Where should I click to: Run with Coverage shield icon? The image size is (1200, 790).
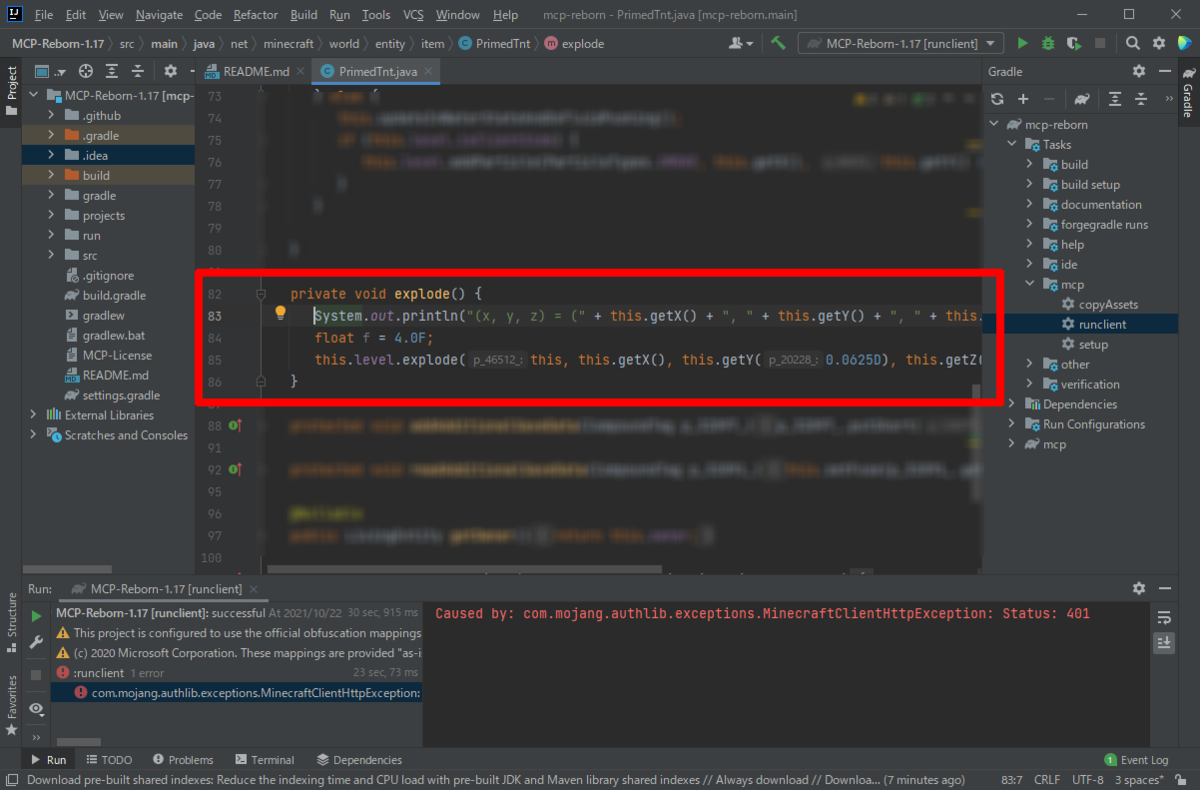coord(1074,44)
